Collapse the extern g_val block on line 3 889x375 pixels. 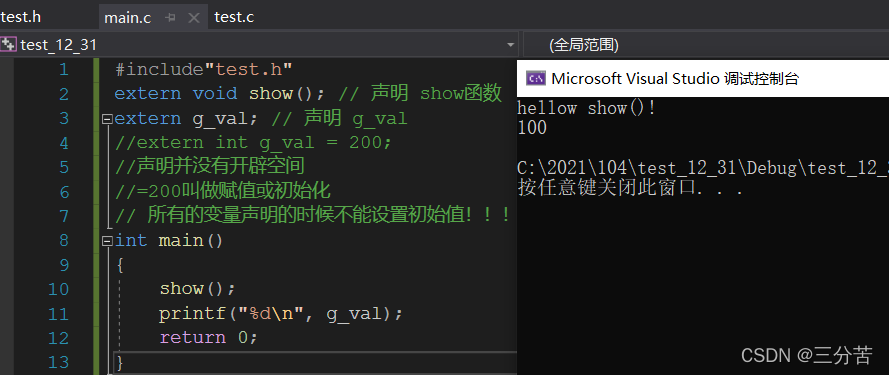107,119
